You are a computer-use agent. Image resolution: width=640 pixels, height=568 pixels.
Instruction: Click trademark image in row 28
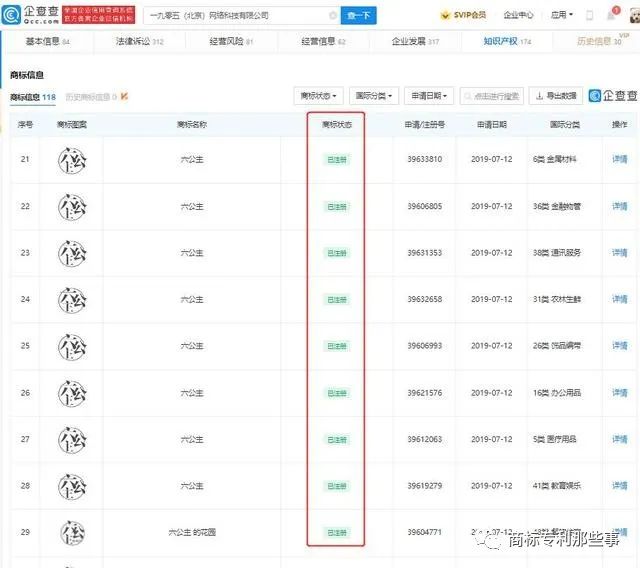pos(72,486)
